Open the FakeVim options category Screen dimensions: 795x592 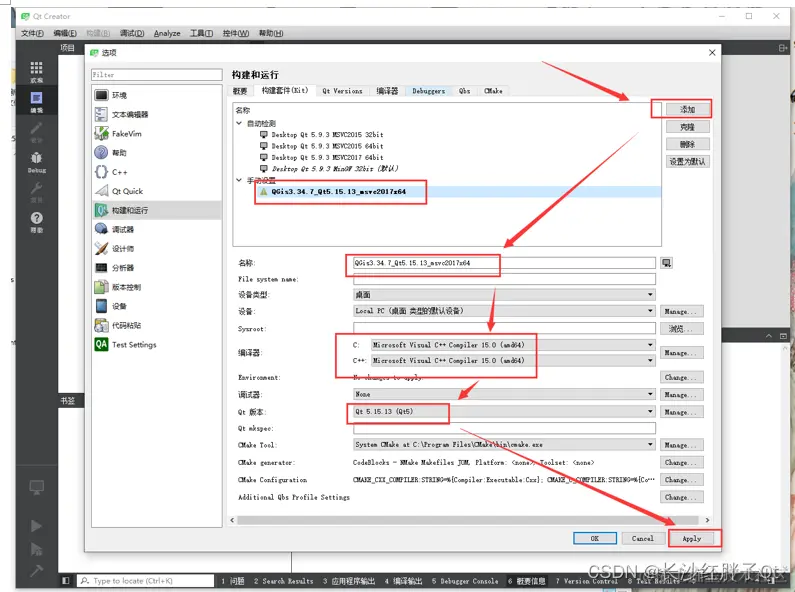157,134
